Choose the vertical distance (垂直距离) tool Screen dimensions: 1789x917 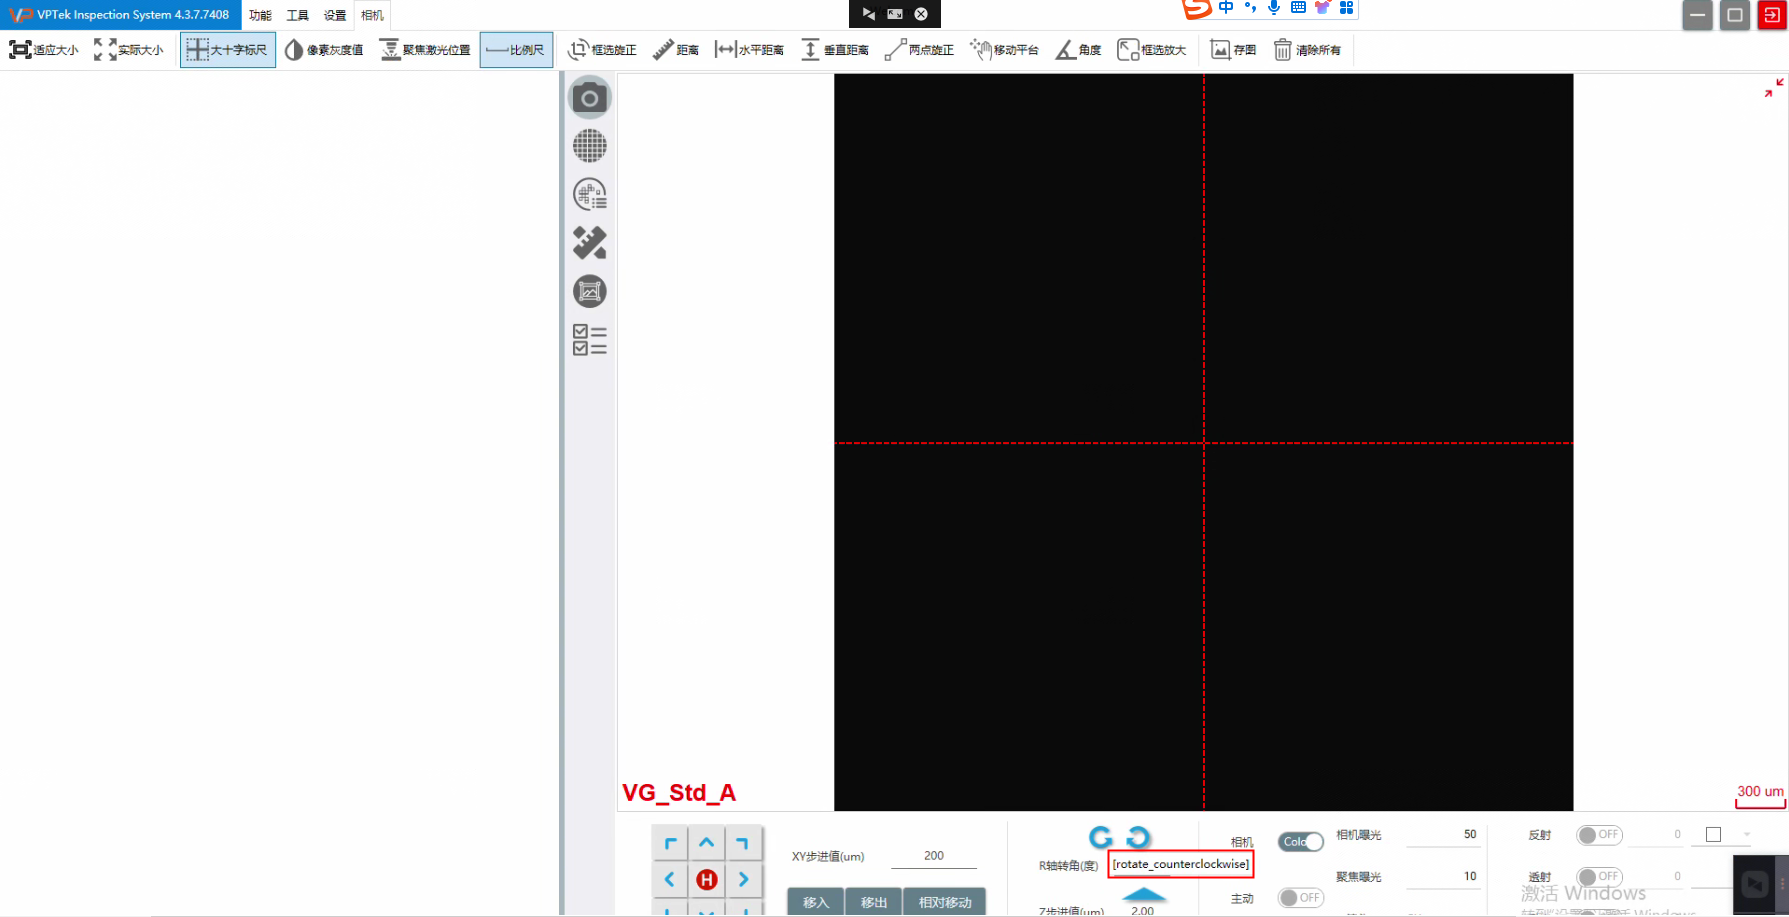[835, 50]
